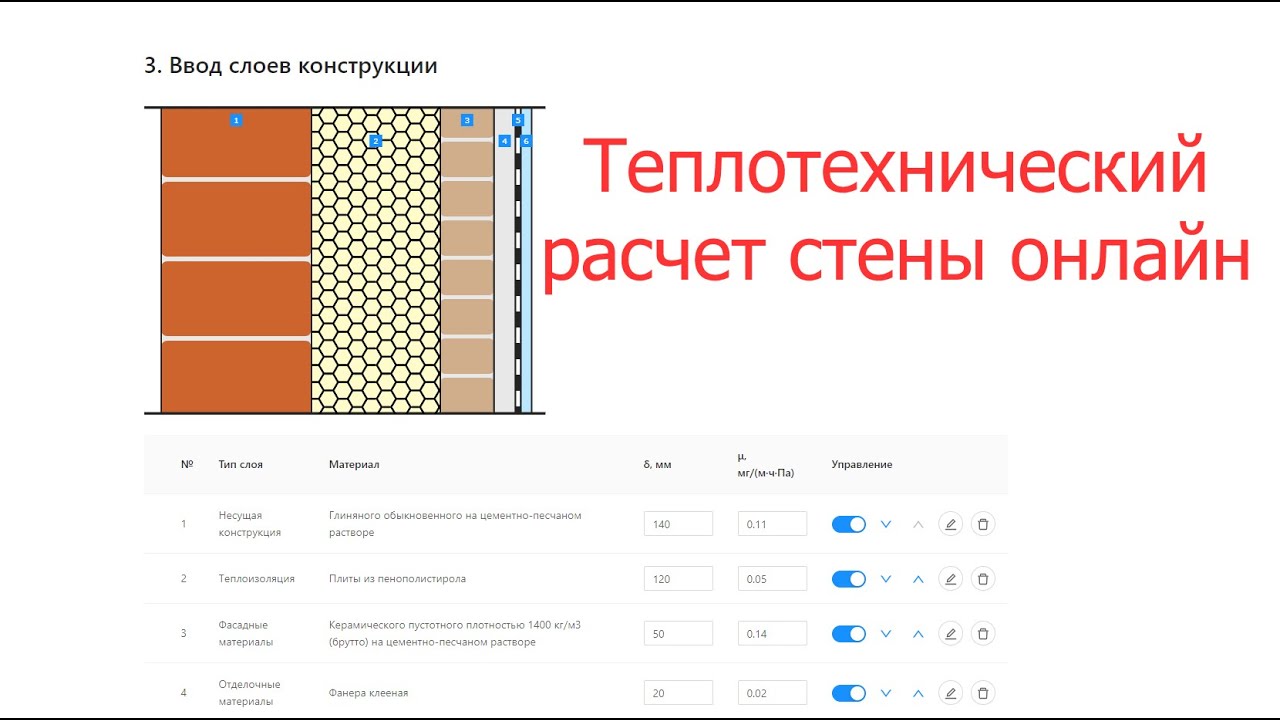Move Фанера клееная layer up
Image resolution: width=1280 pixels, height=720 pixels.
[x=918, y=693]
